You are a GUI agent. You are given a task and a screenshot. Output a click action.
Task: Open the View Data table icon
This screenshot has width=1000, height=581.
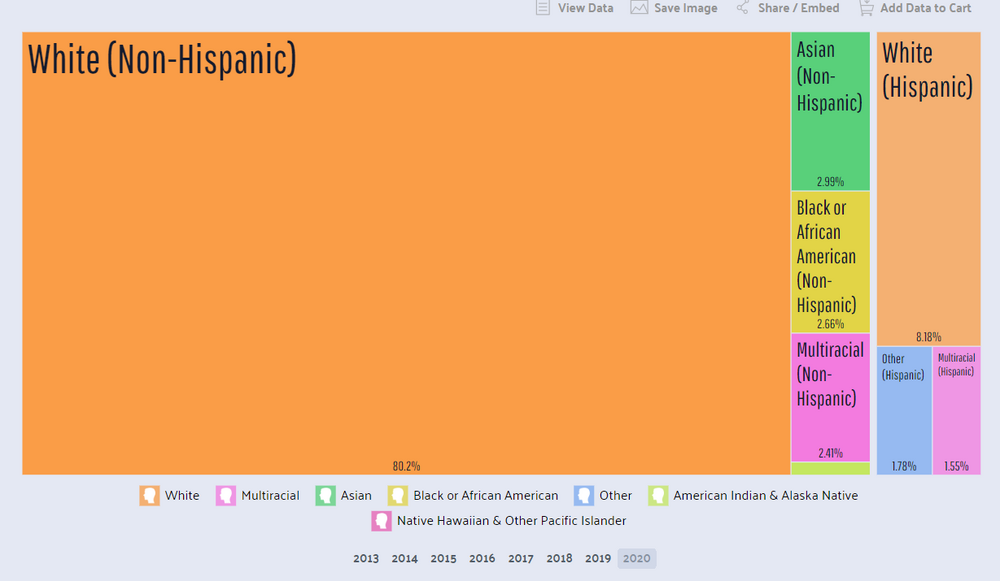(x=544, y=8)
